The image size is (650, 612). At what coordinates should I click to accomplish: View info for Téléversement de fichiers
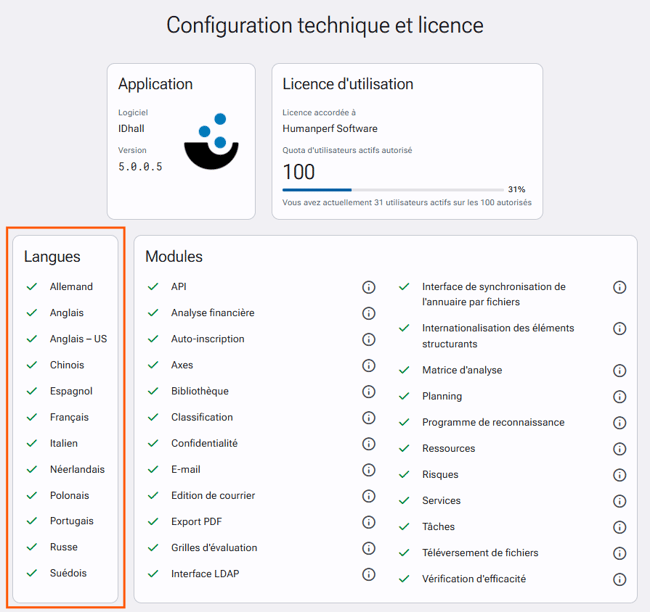click(x=619, y=553)
